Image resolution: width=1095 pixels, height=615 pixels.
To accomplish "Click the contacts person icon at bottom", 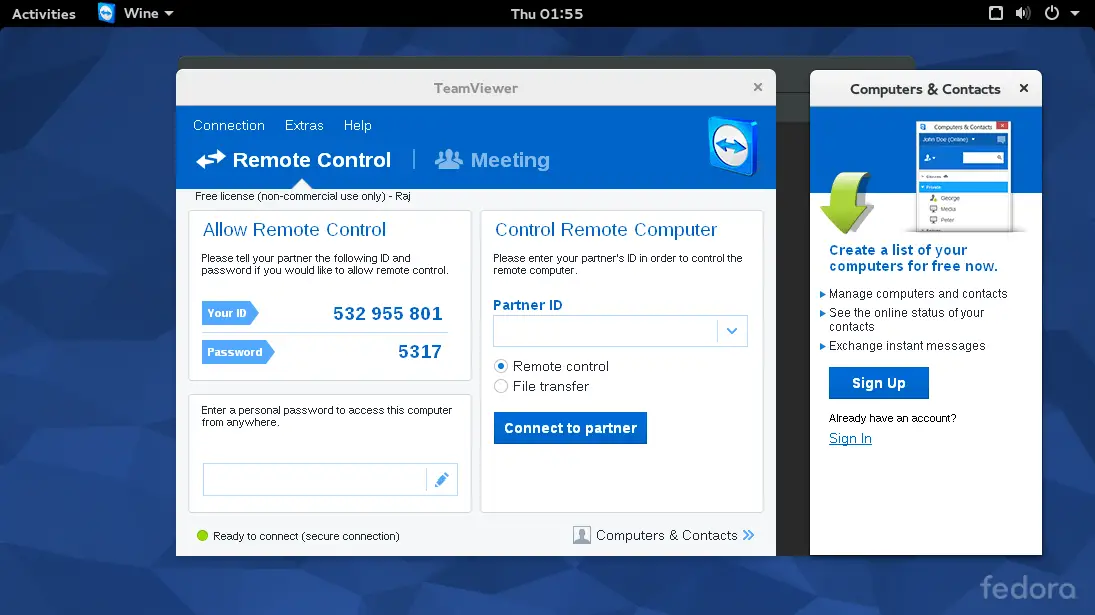I will pyautogui.click(x=582, y=535).
